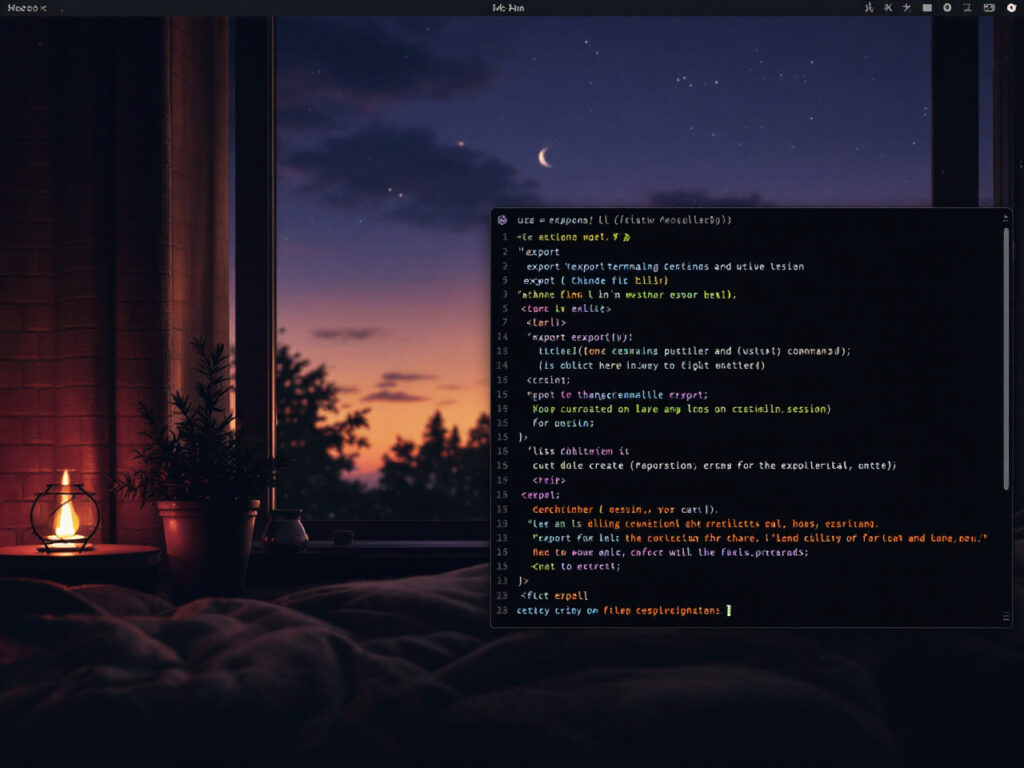Click the ring-shaped tray icon in top bar
The height and width of the screenshot is (768, 1024).
pos(947,8)
